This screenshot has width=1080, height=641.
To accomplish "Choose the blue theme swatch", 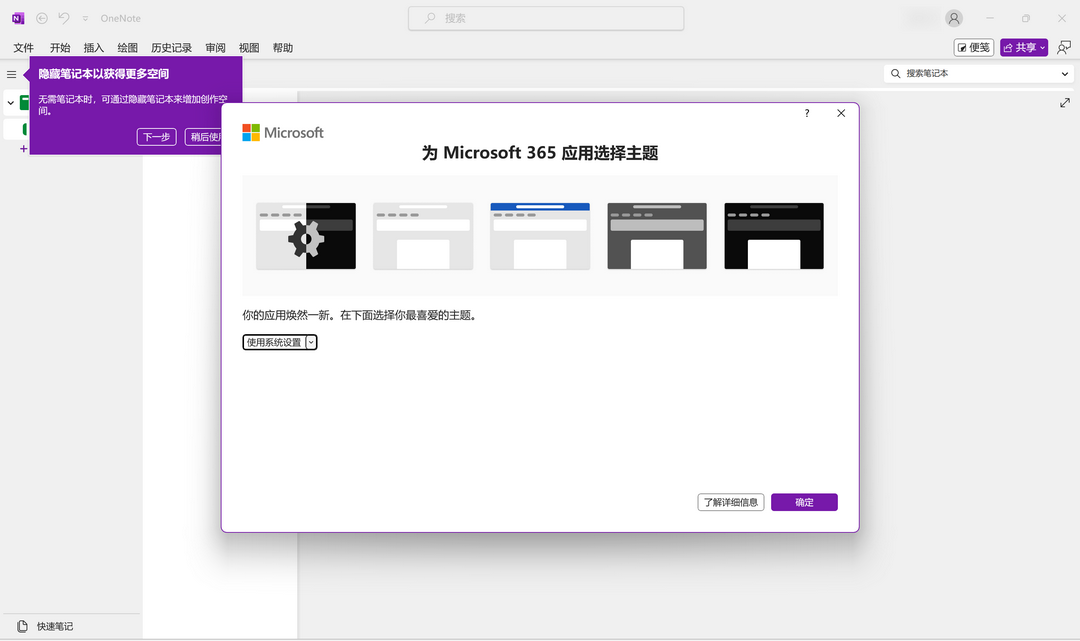I will click(540, 236).
